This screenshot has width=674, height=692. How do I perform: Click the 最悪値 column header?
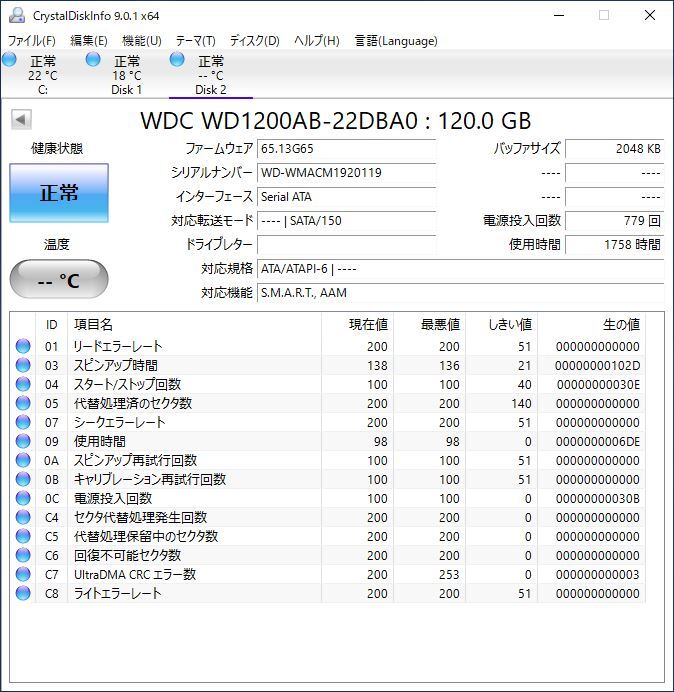[429, 325]
